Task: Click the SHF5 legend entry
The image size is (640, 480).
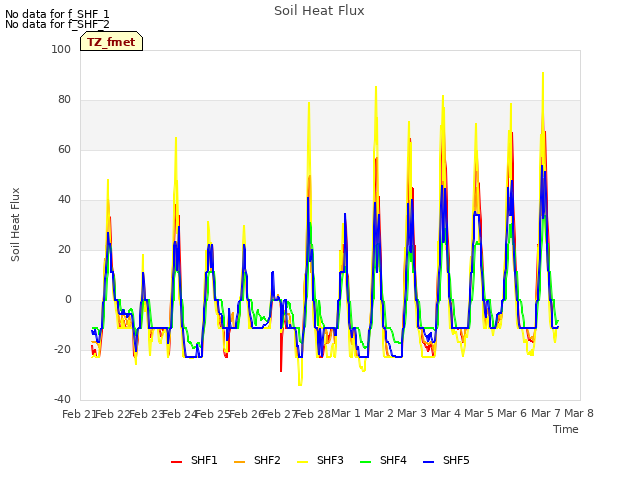Action: click(x=446, y=460)
